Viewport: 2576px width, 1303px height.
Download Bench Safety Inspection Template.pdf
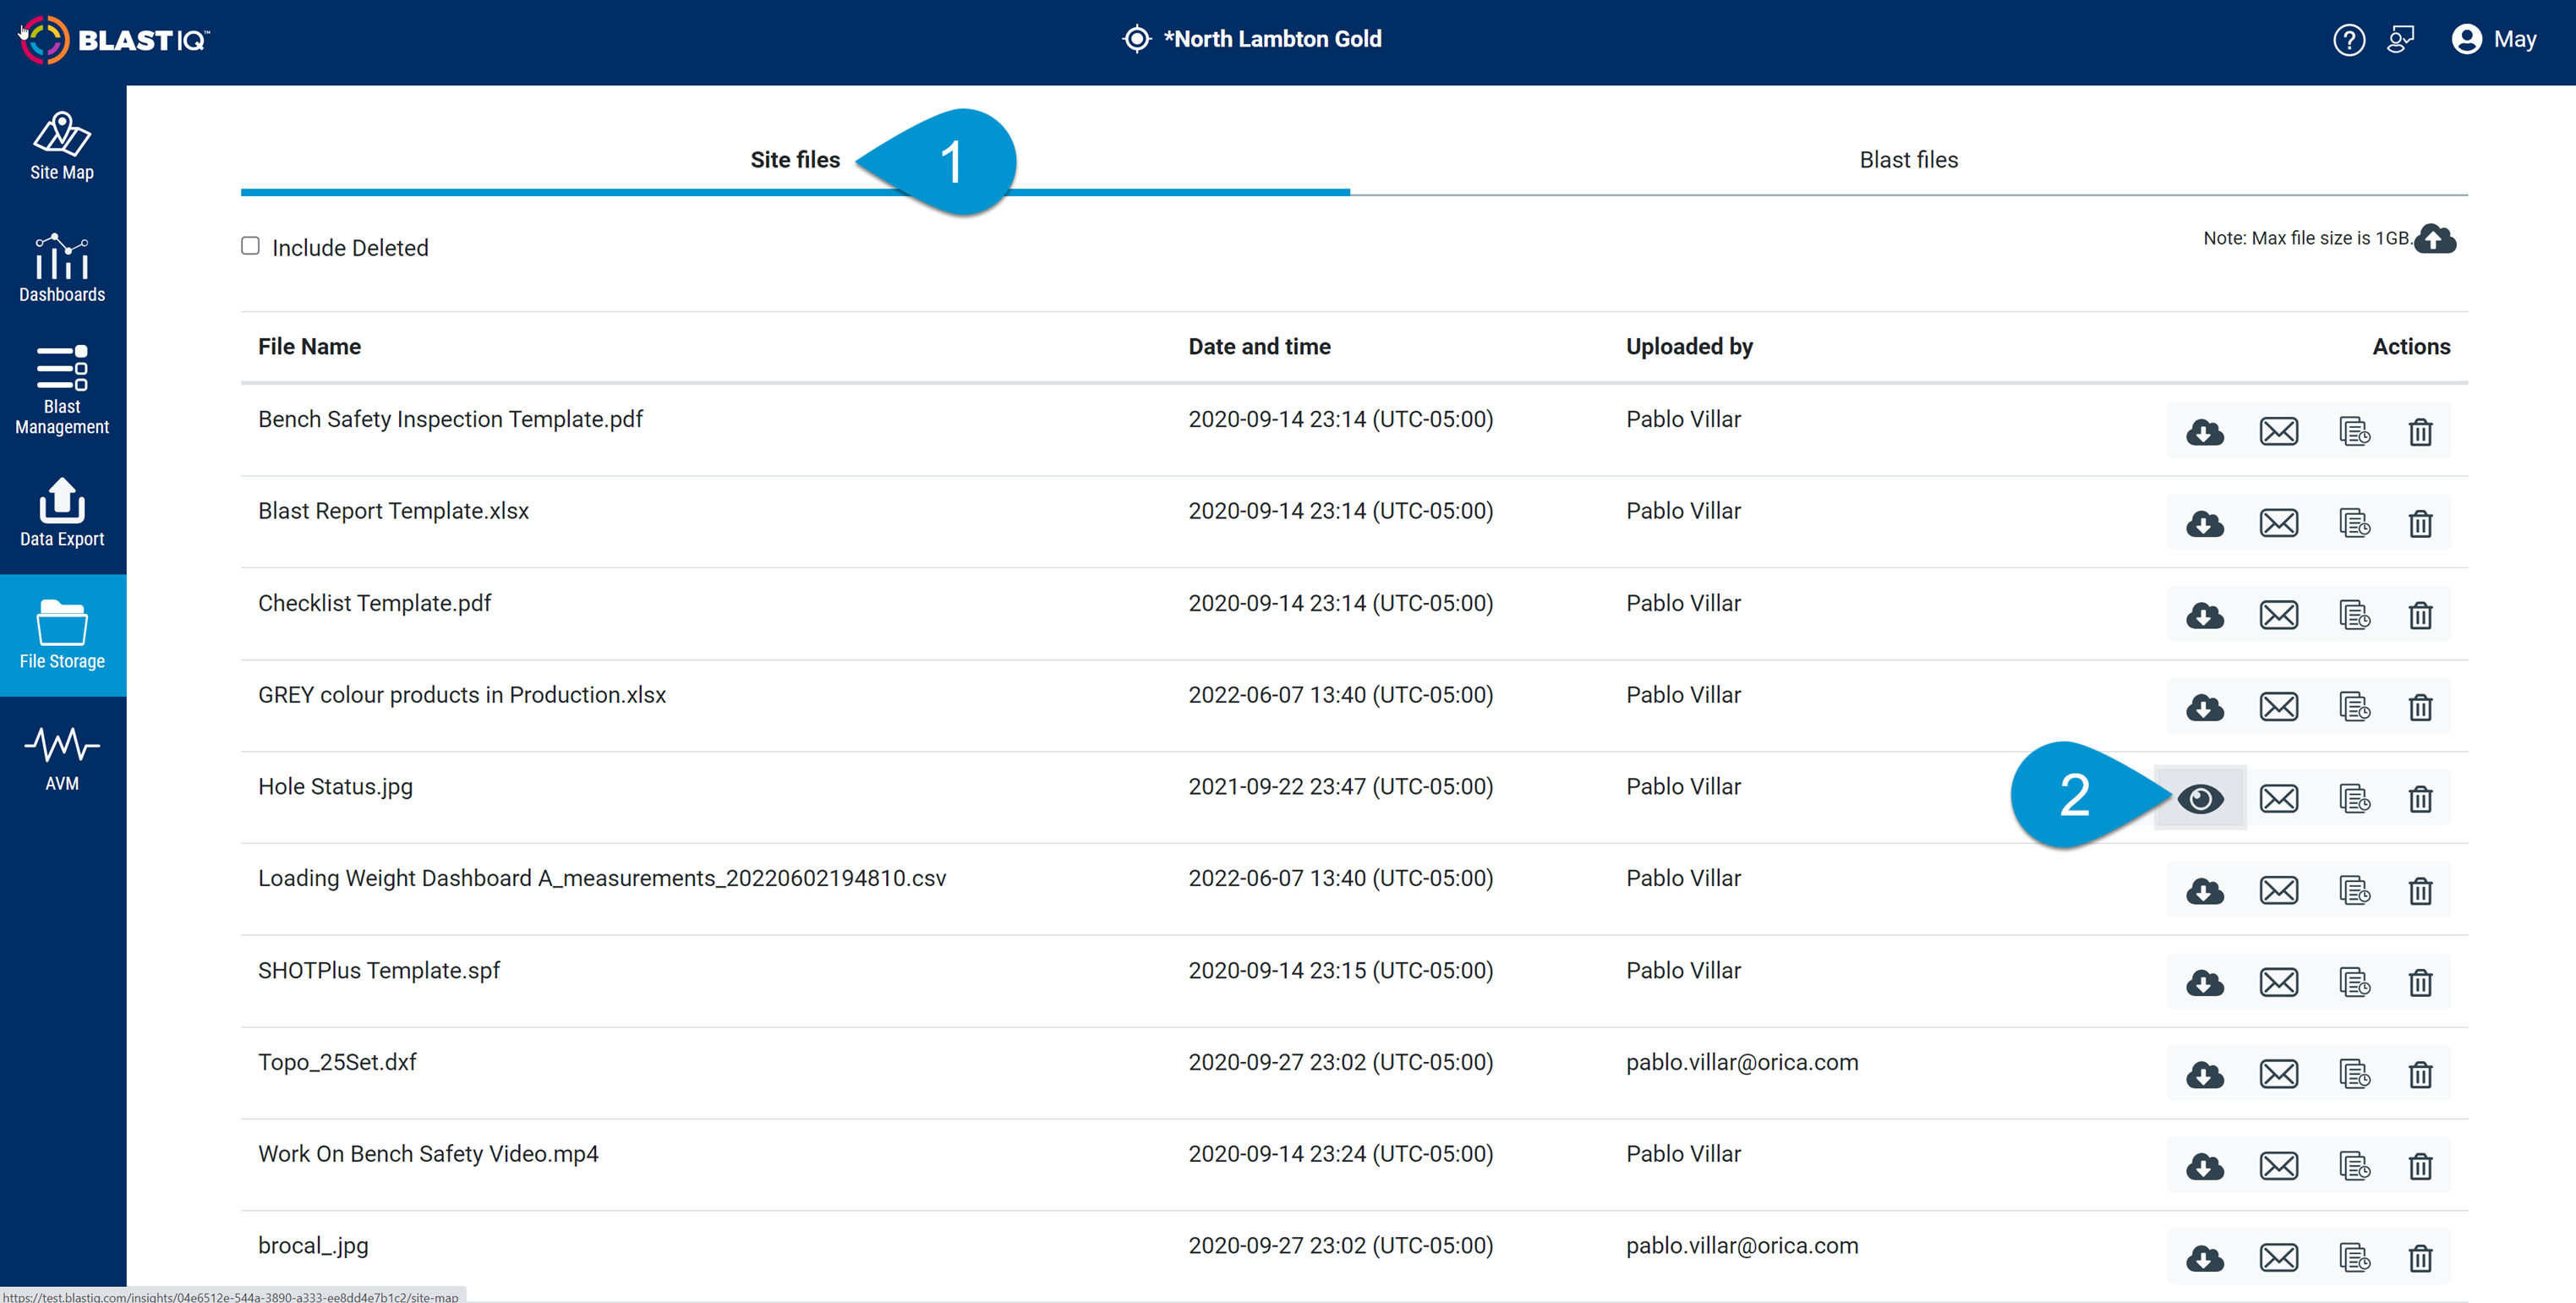click(2204, 432)
